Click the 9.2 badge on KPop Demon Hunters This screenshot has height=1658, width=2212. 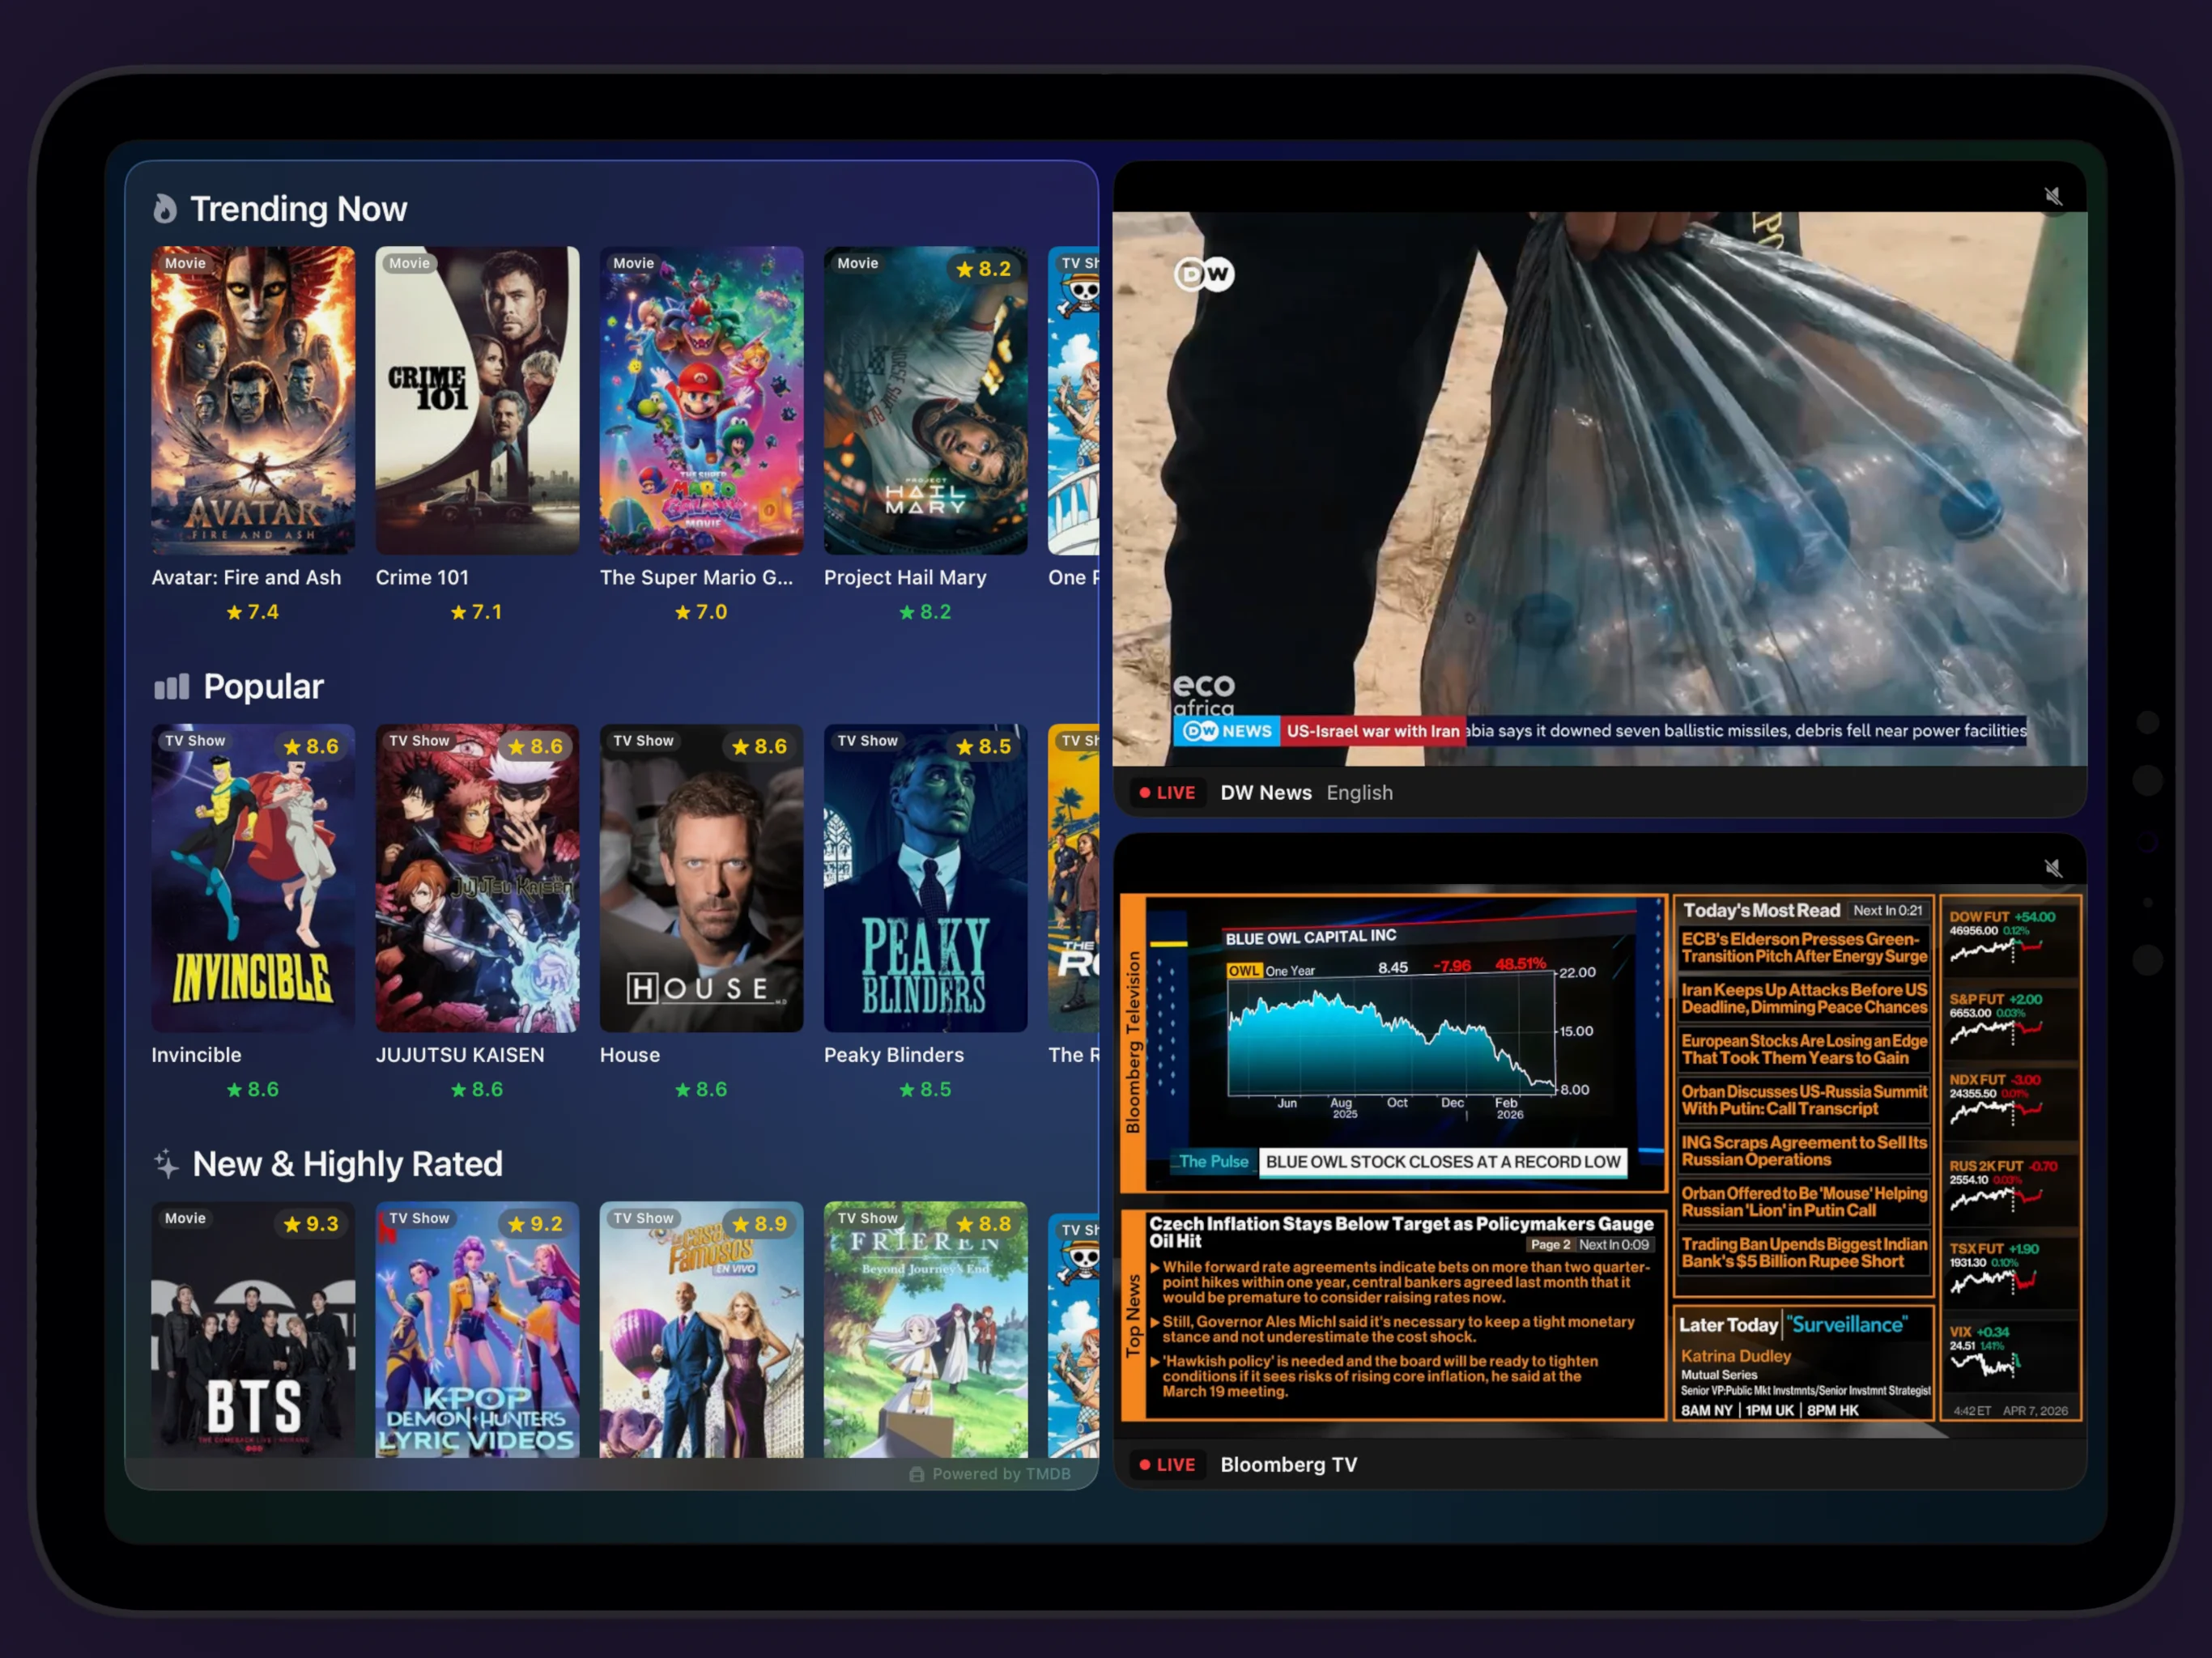click(x=535, y=1224)
